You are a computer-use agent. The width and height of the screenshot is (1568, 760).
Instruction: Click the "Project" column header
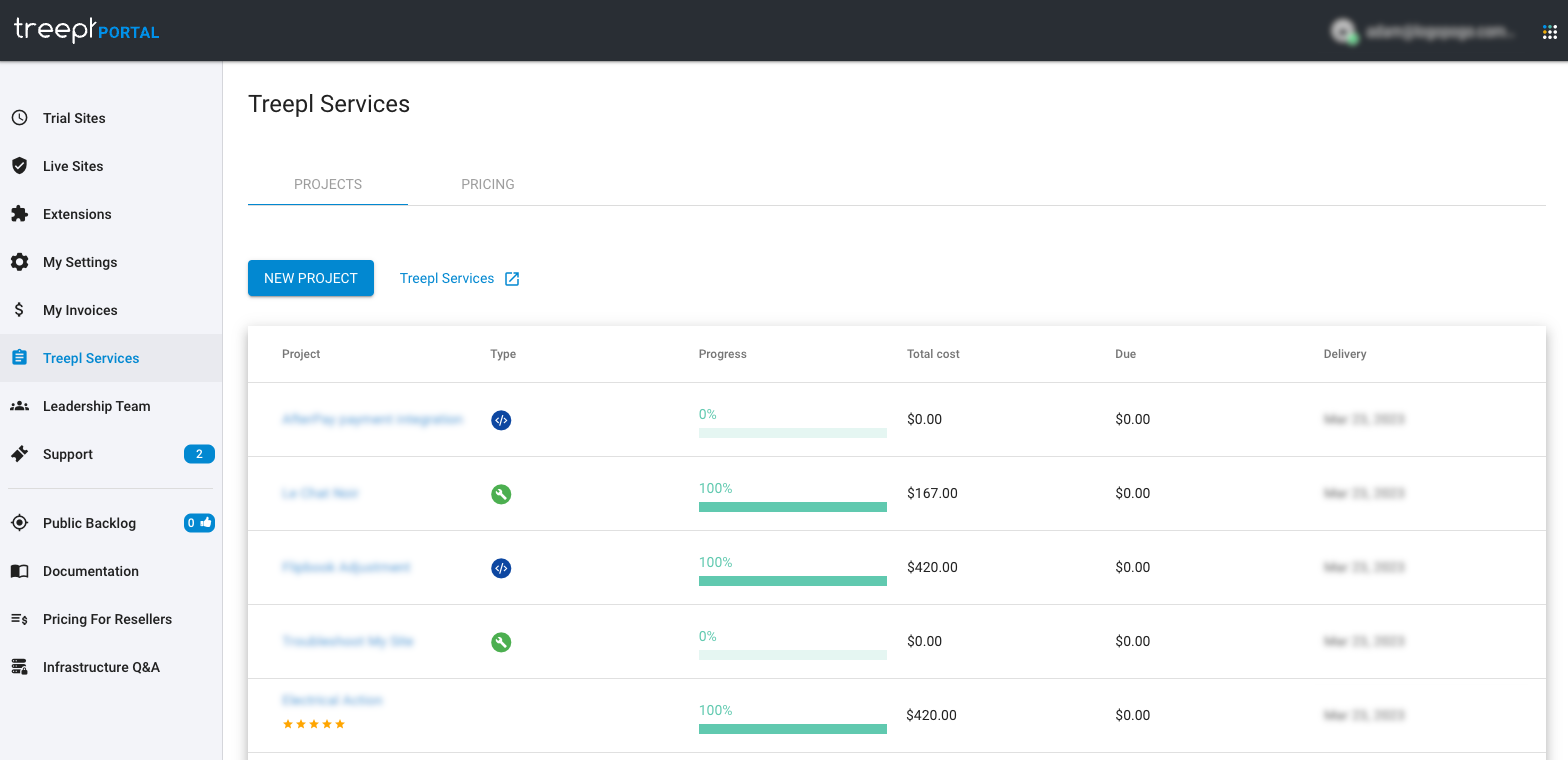pyautogui.click(x=301, y=354)
